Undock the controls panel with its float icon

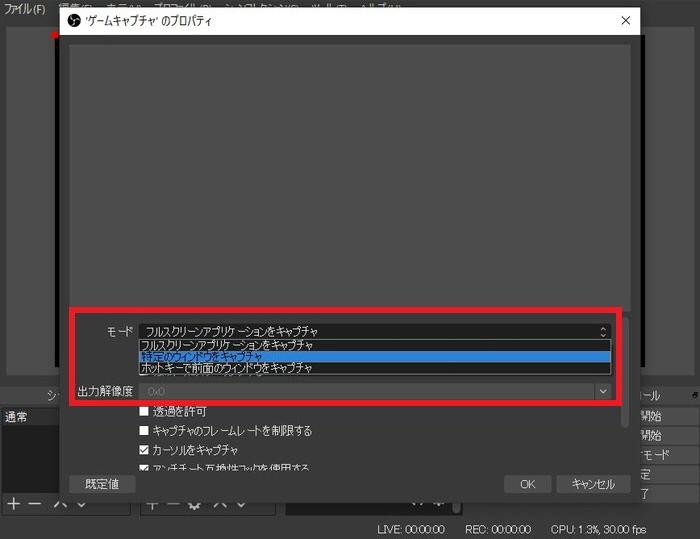695,395
